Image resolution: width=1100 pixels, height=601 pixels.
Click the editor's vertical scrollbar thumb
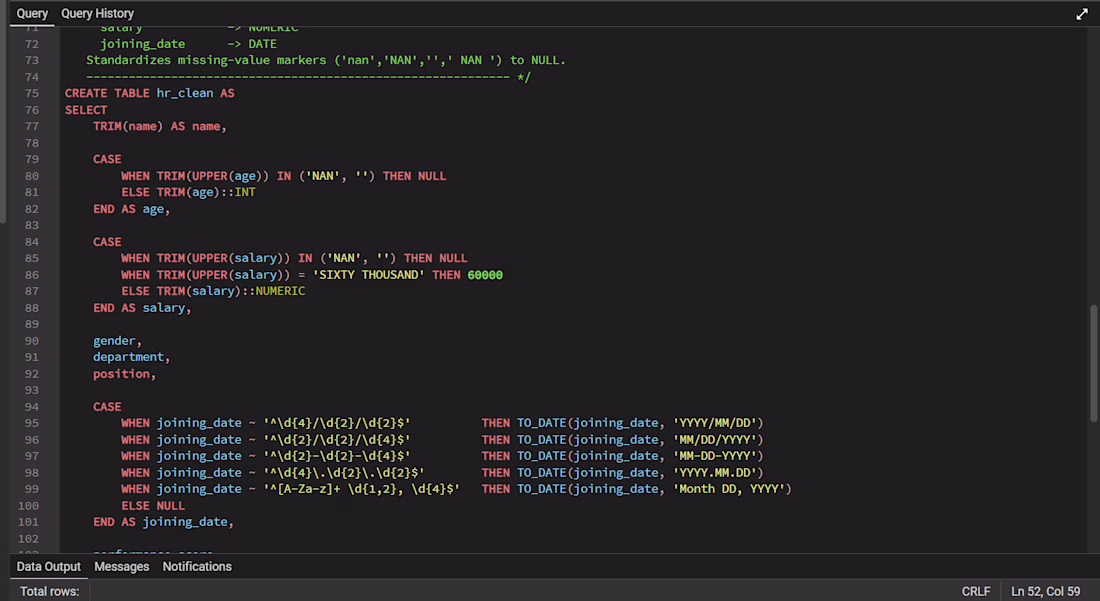(x=1094, y=363)
